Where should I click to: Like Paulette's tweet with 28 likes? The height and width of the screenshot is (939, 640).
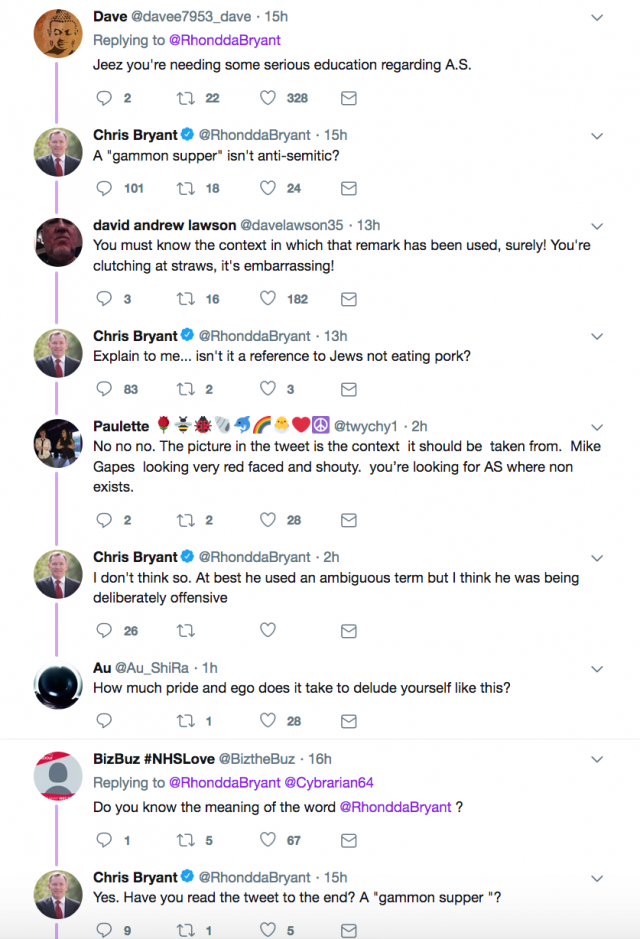[x=268, y=520]
